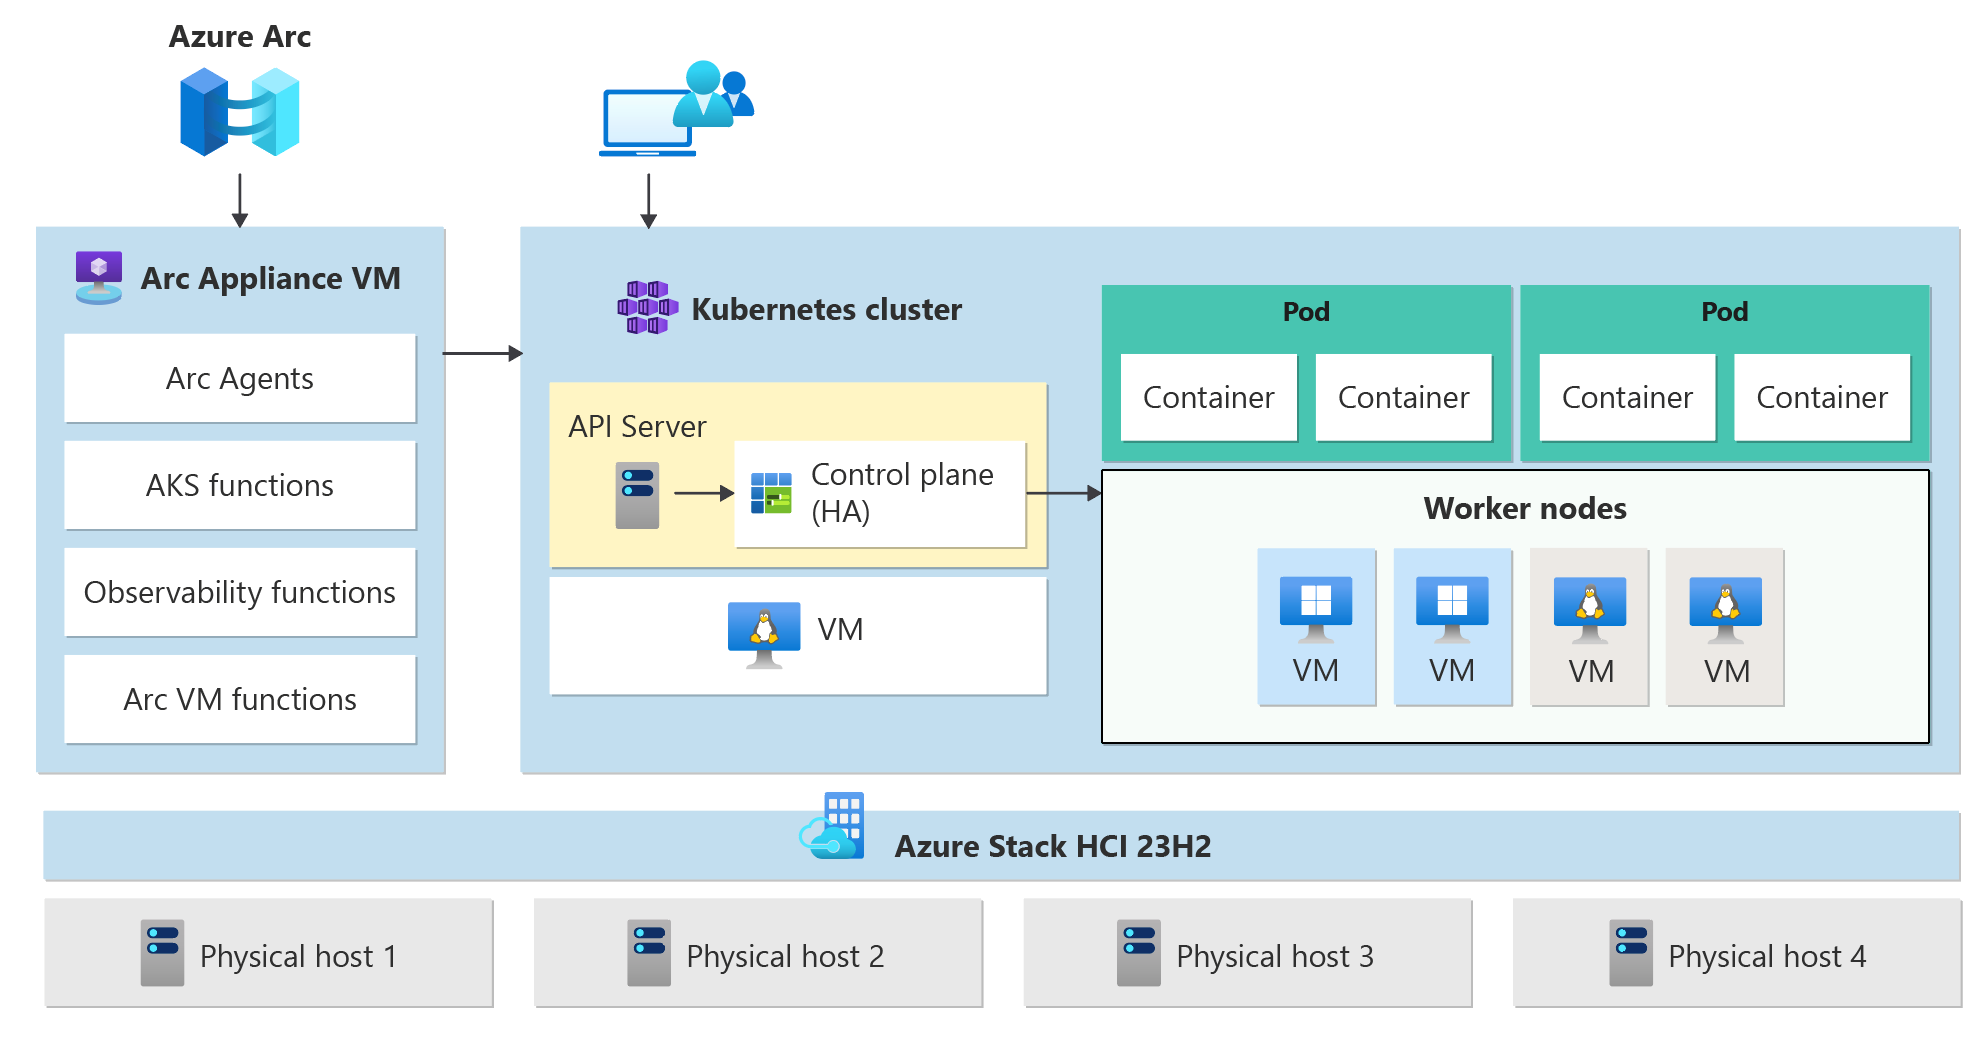The width and height of the screenshot is (1986, 1040).
Task: Click the API Server rack icon
Action: [x=637, y=495]
